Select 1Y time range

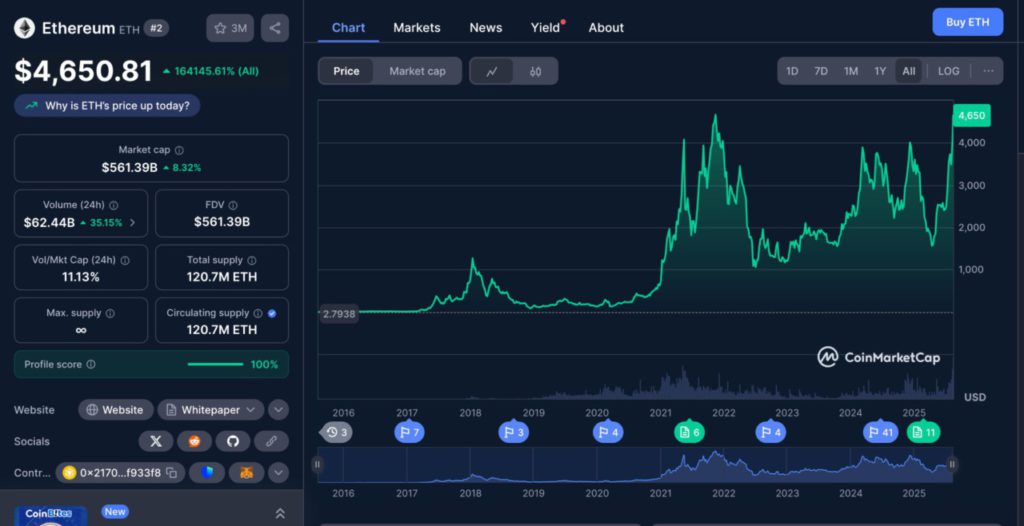[880, 71]
